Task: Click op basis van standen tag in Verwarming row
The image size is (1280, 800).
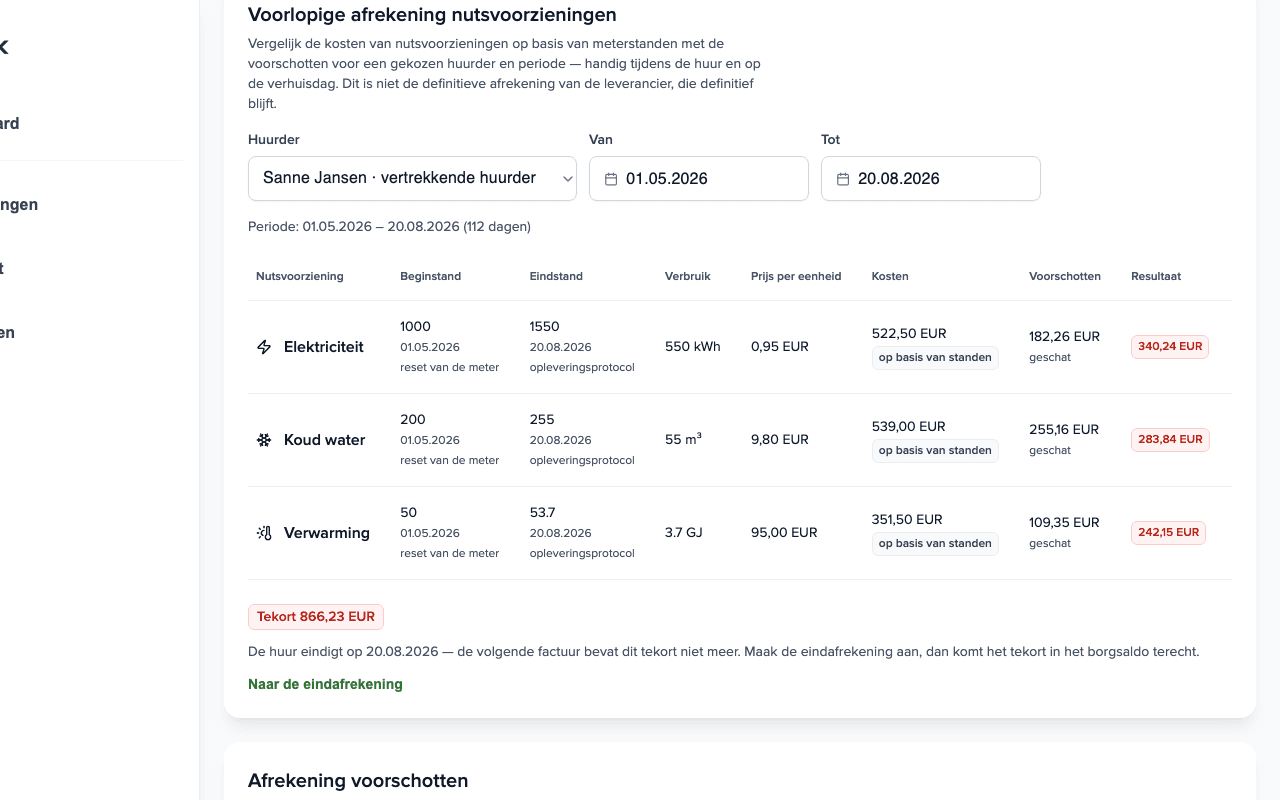Action: (935, 544)
